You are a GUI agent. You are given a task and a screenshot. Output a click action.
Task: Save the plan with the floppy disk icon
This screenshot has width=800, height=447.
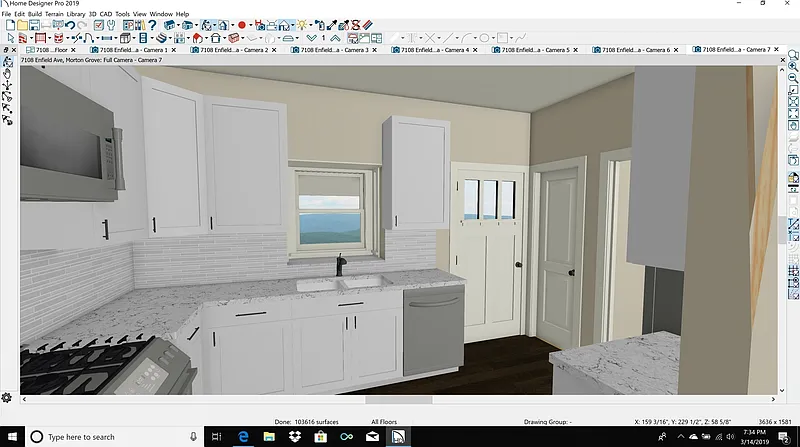pos(34,25)
